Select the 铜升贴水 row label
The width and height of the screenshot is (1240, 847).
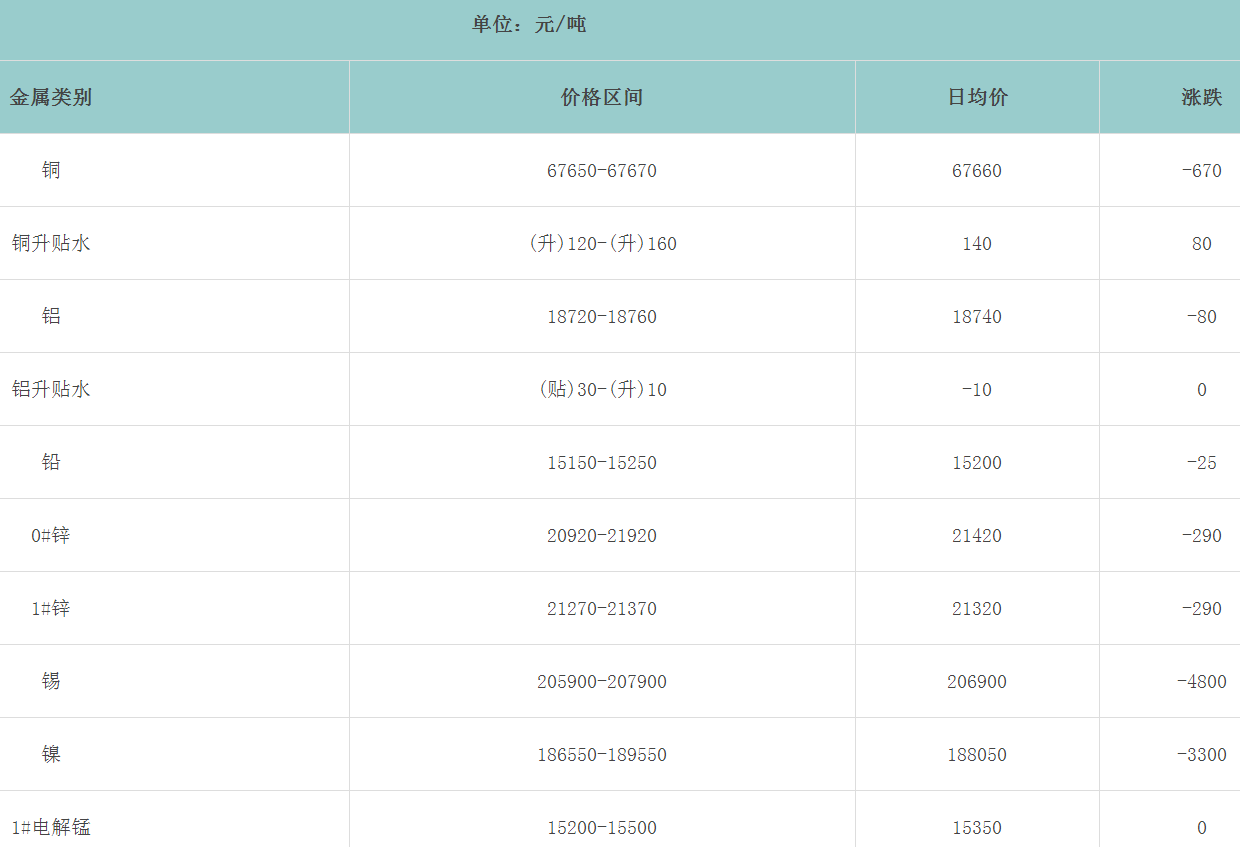[x=51, y=243]
